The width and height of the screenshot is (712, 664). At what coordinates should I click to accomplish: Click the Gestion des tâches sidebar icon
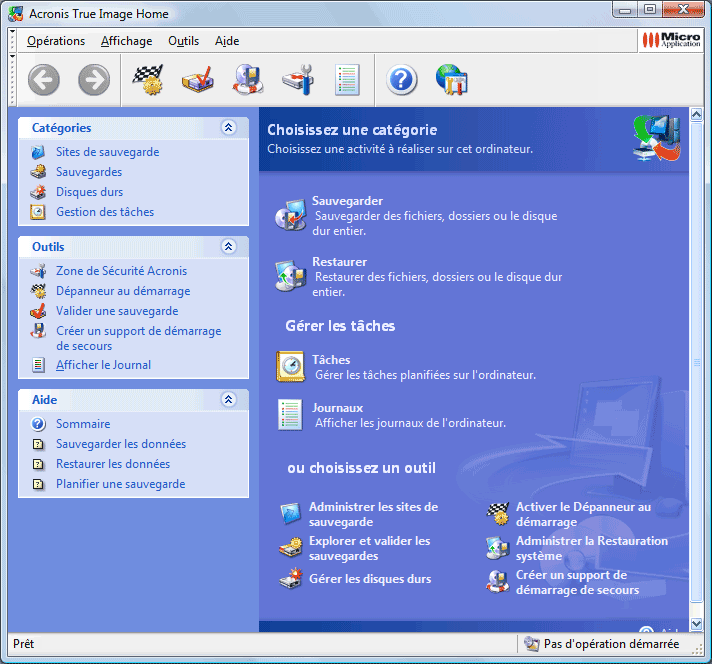38,212
